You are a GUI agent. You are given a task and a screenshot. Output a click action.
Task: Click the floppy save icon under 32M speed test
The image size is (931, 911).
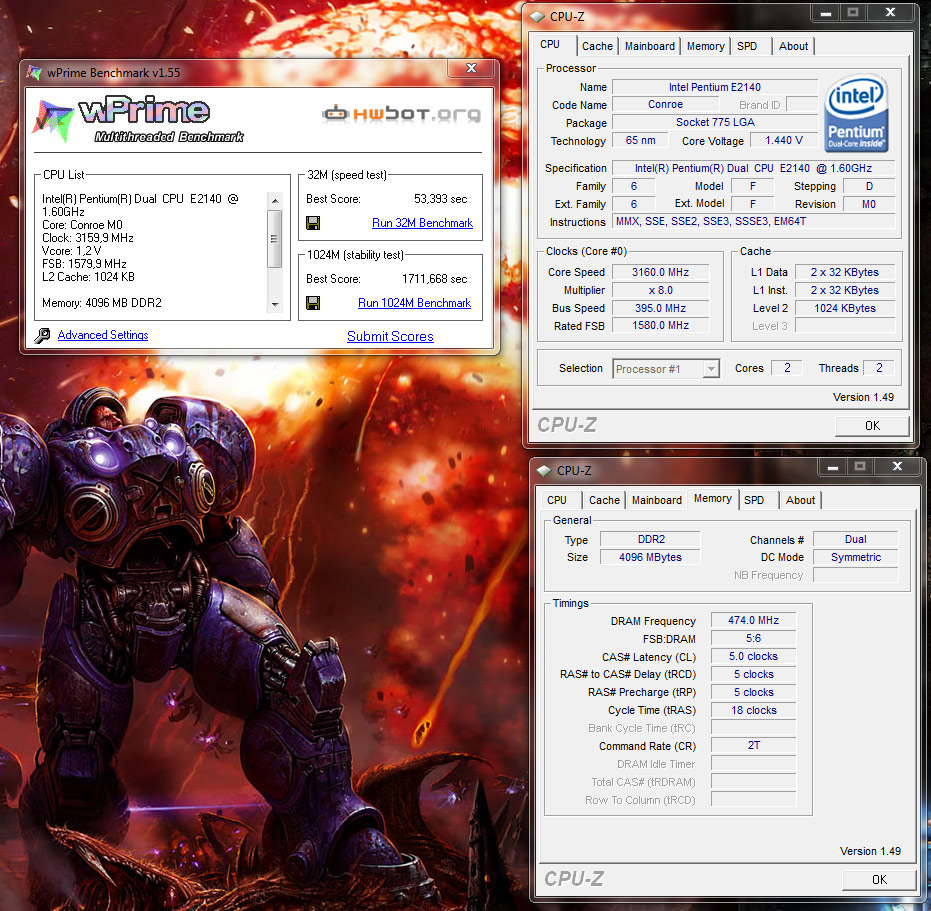pos(312,223)
